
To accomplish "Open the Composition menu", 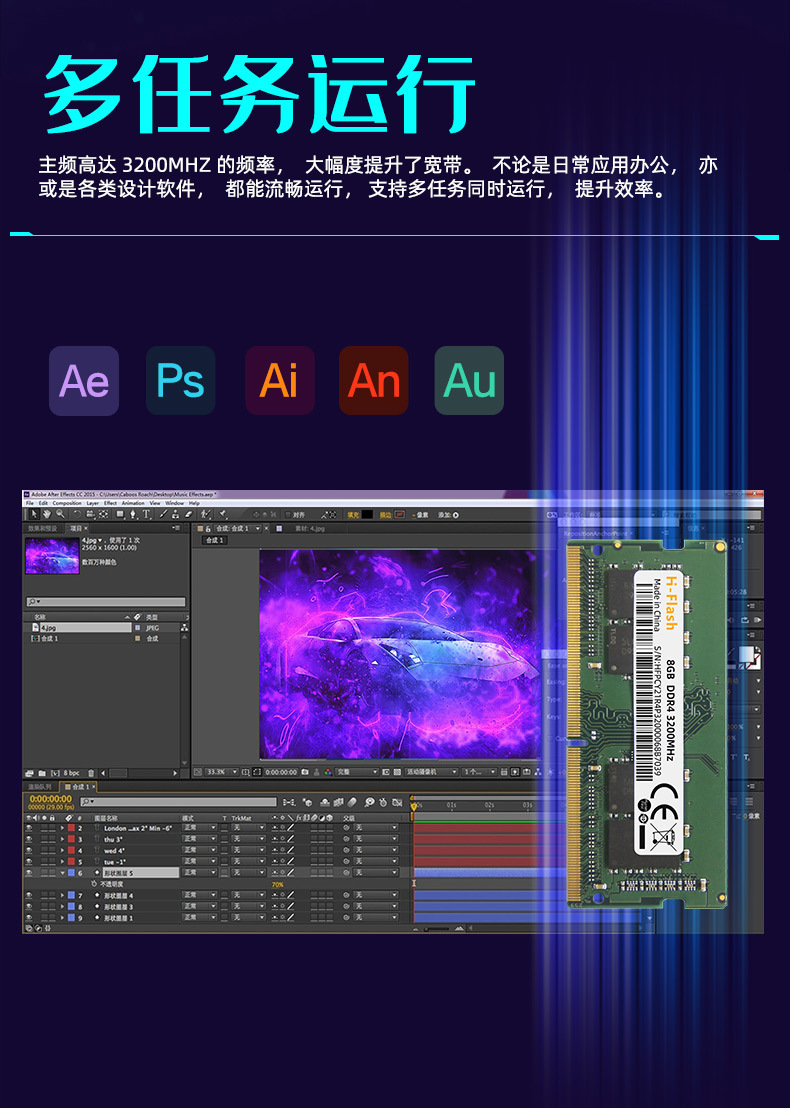I will point(67,503).
